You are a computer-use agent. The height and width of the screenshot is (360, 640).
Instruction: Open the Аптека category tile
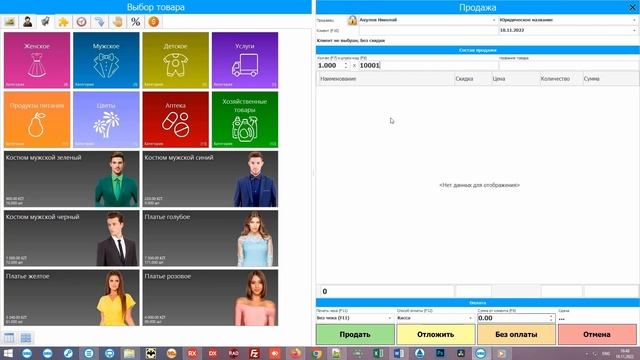point(176,120)
